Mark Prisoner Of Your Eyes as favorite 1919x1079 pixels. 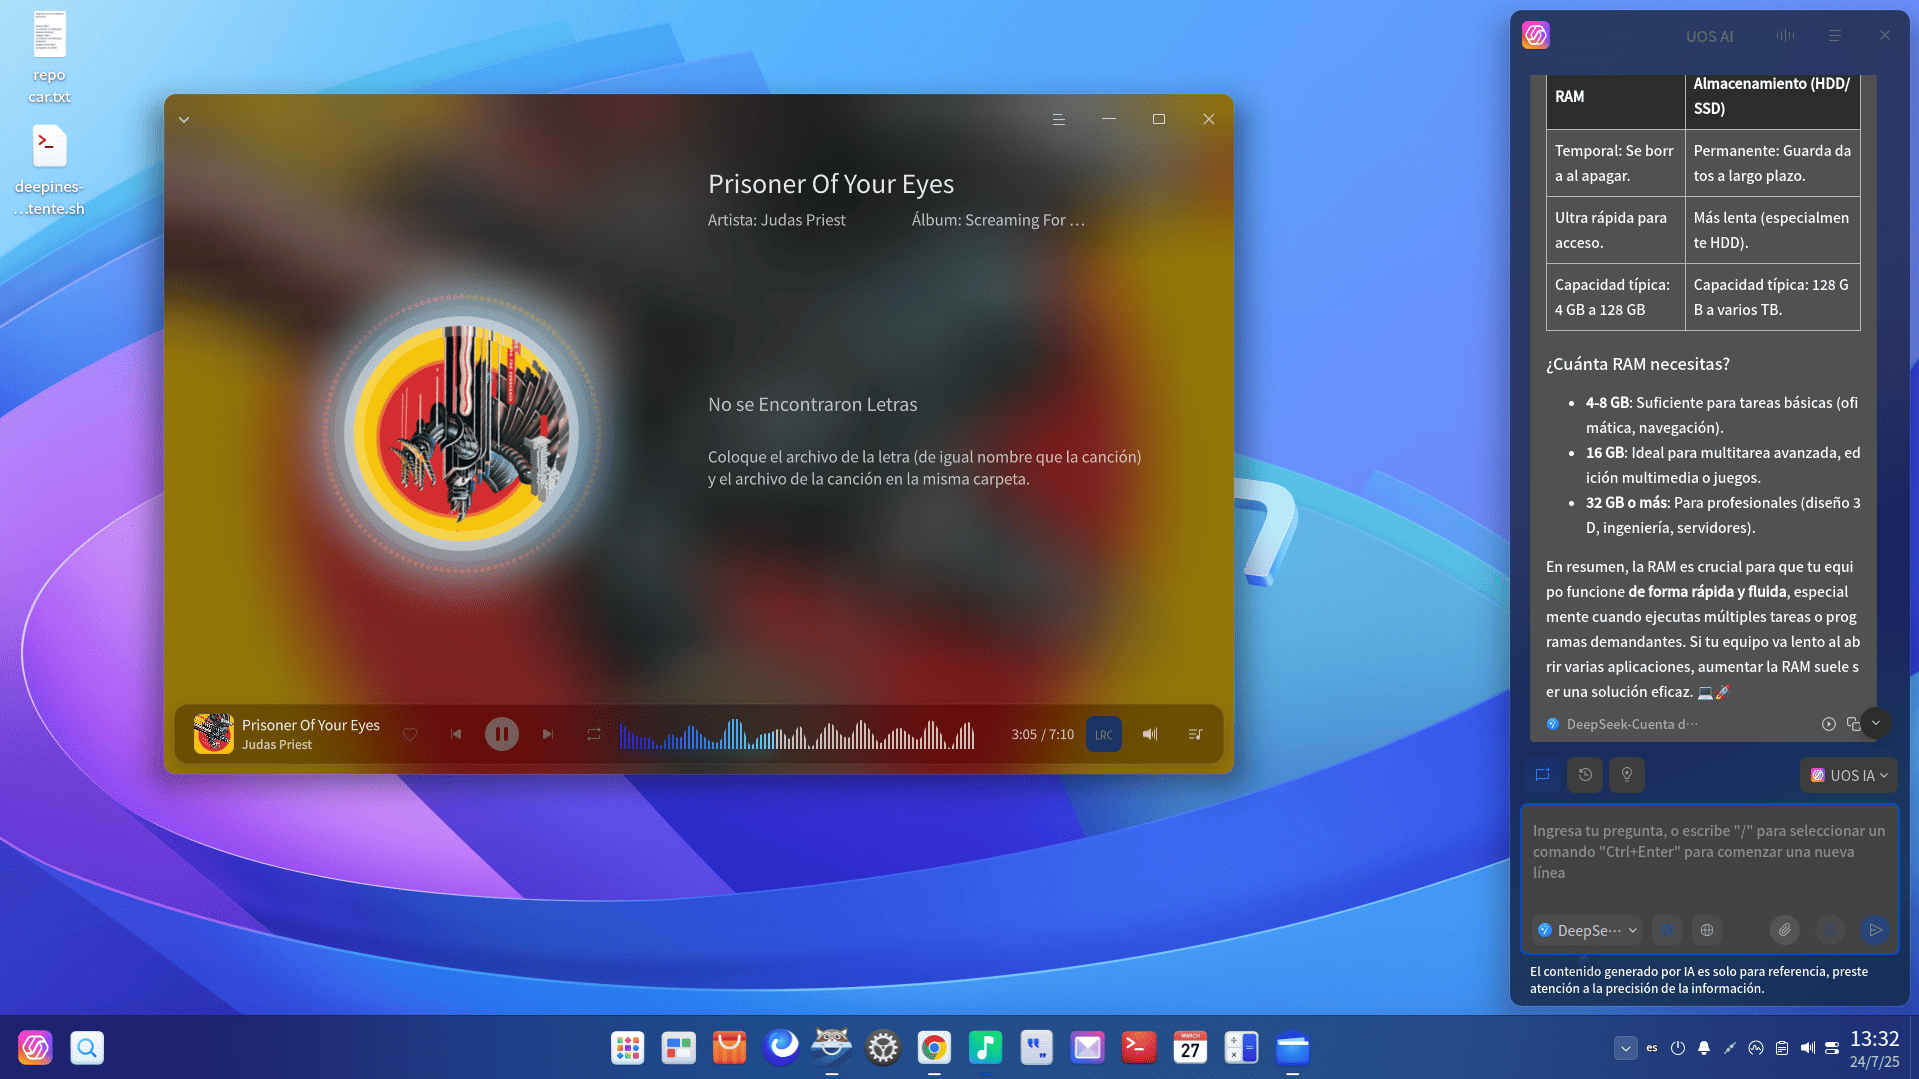tap(410, 734)
